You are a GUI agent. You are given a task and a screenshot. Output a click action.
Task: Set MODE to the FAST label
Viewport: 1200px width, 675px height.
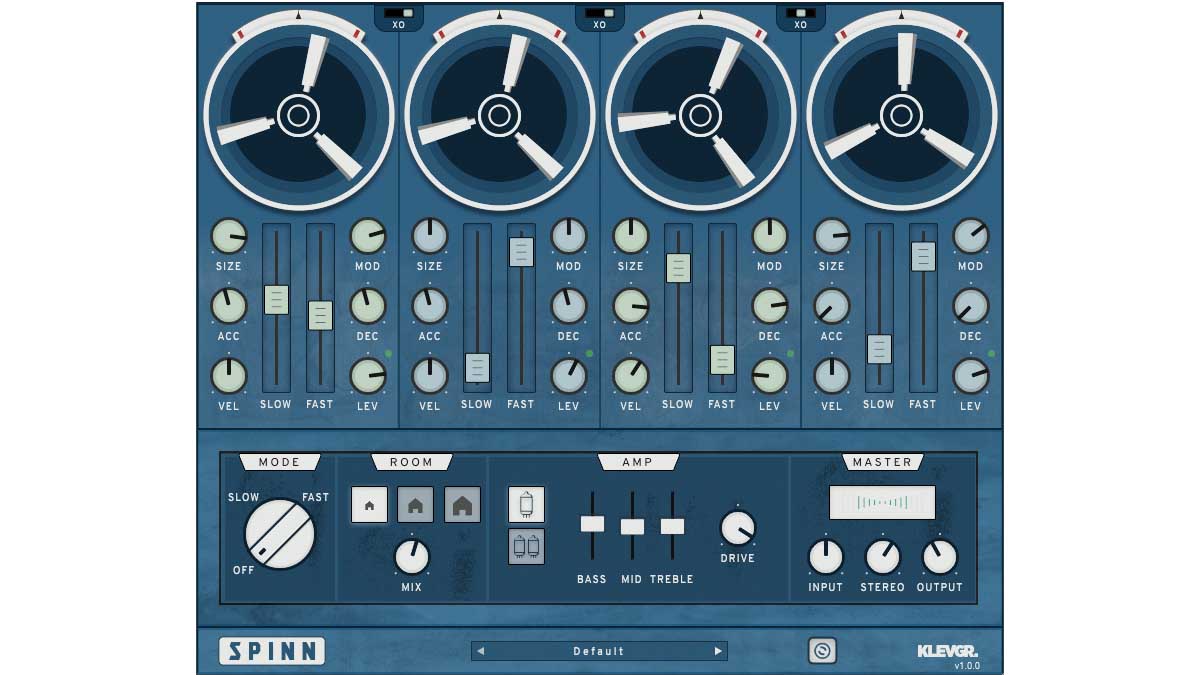coord(316,497)
